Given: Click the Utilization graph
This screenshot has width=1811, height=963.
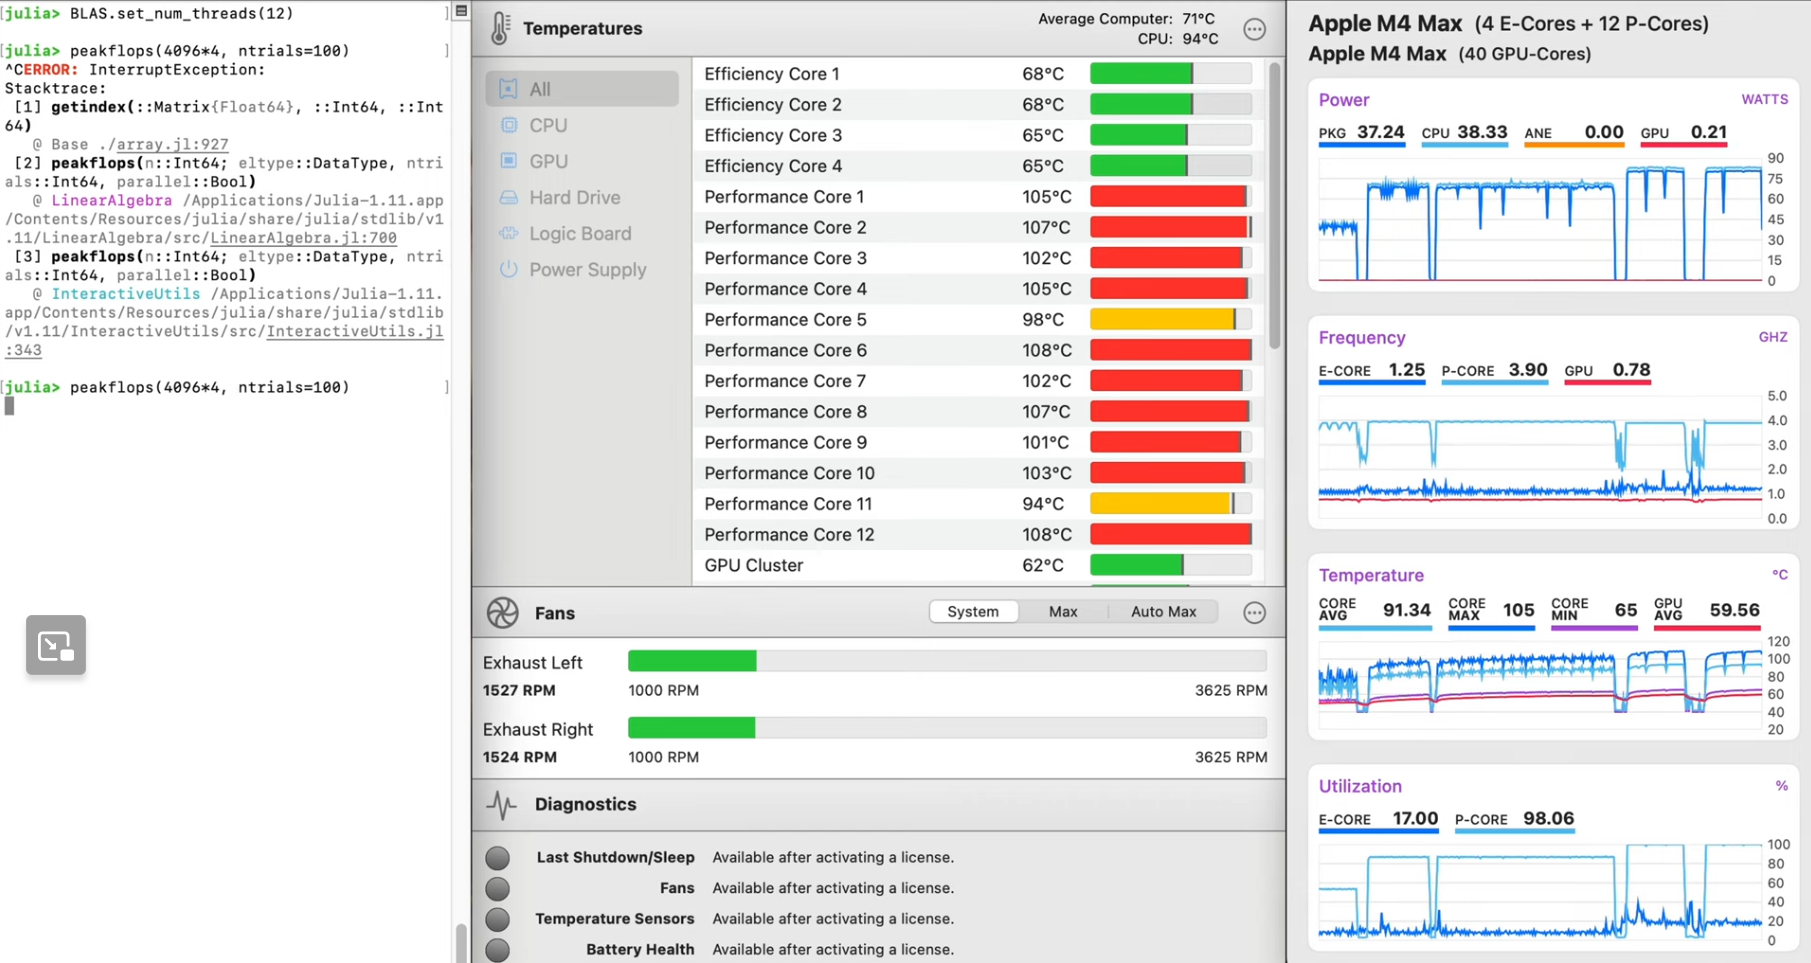Looking at the screenshot, I should (1540, 892).
